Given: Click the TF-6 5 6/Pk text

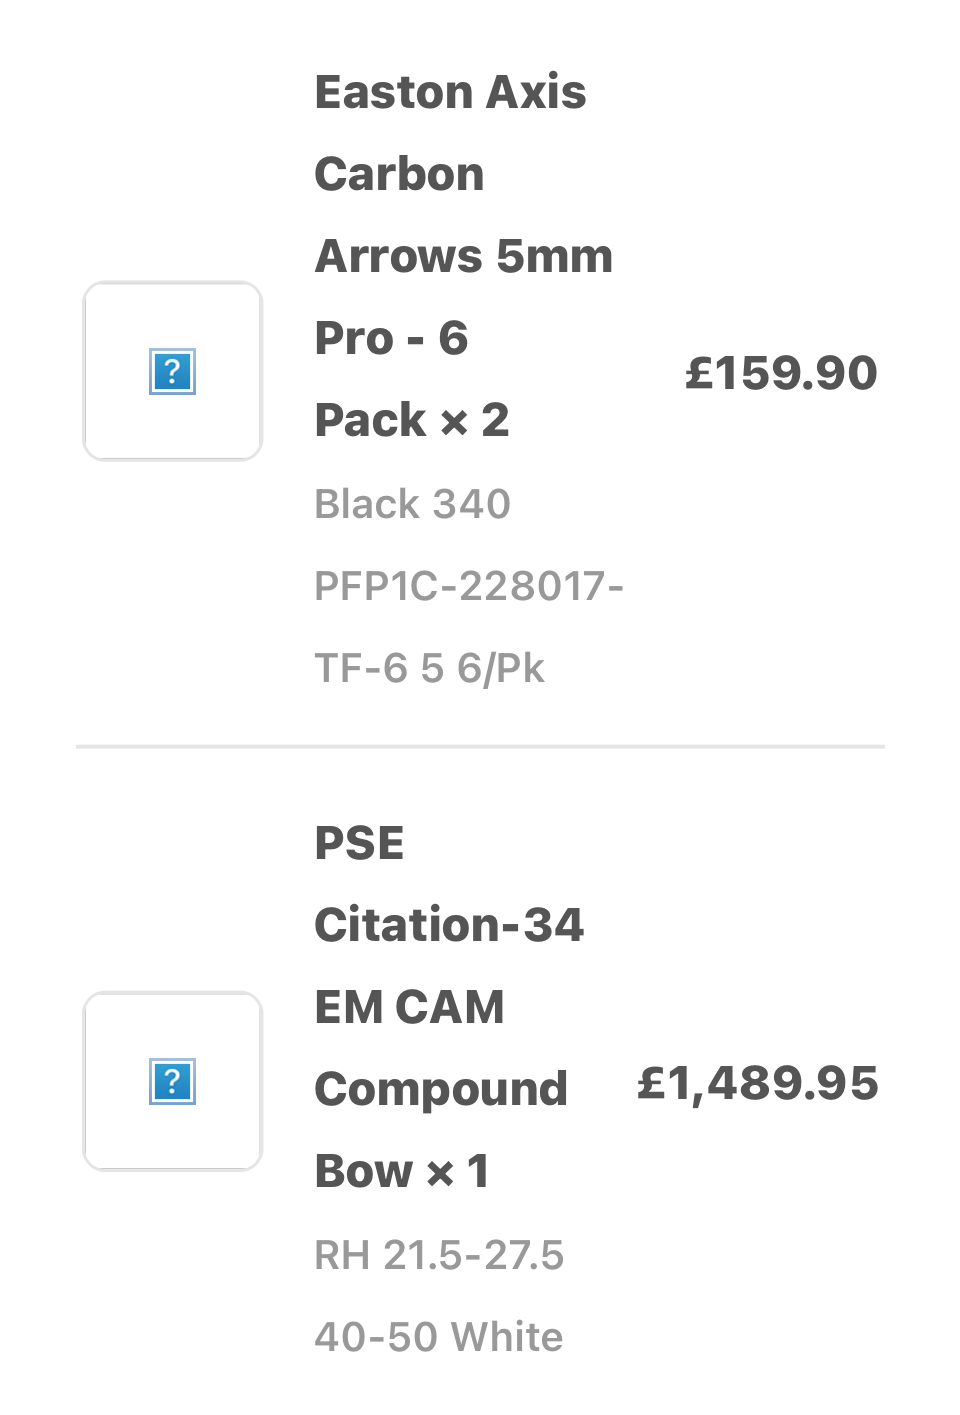Looking at the screenshot, I should (x=429, y=668).
